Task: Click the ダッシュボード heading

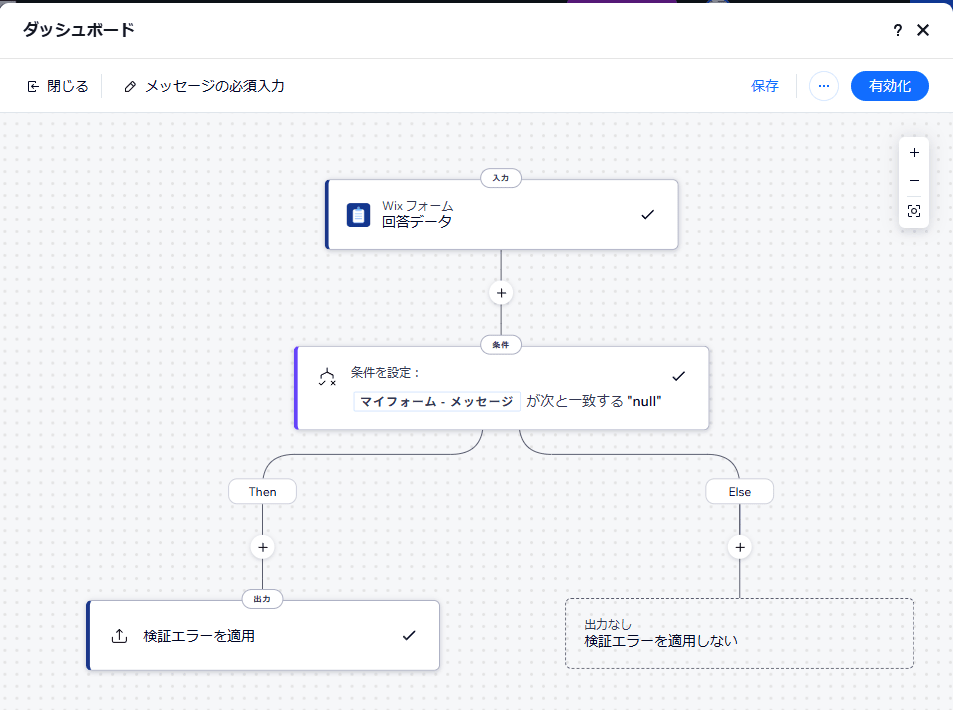Action: tap(78, 30)
